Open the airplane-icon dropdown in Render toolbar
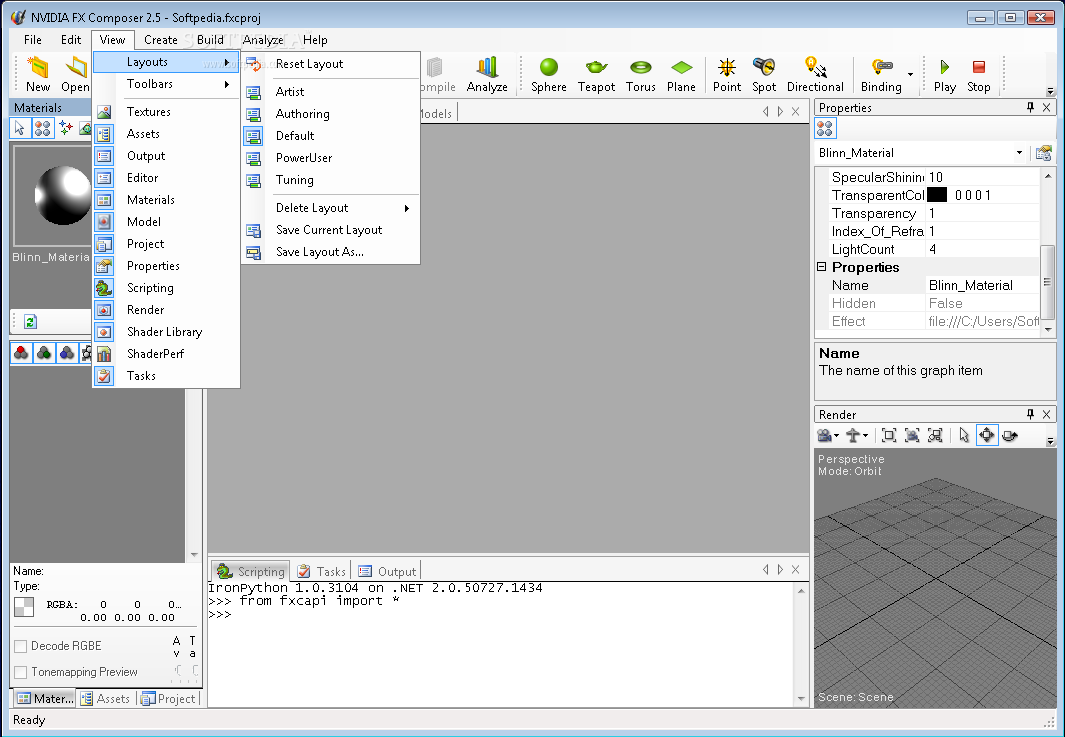This screenshot has height=737, width=1065. 865,436
